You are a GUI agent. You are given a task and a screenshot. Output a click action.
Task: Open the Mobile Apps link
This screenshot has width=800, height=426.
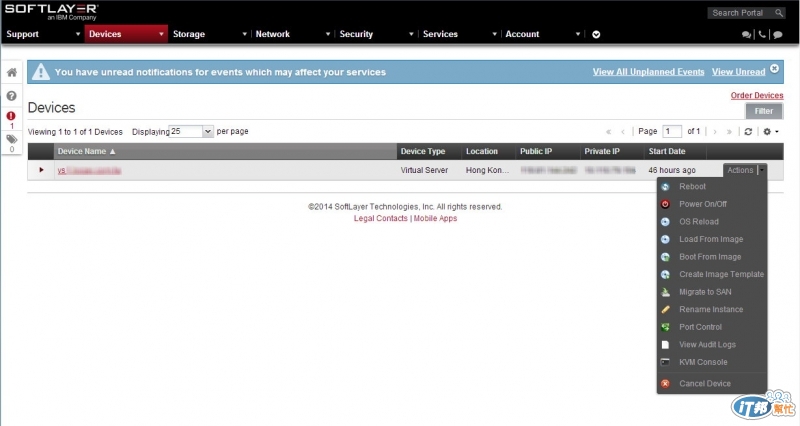pos(435,218)
